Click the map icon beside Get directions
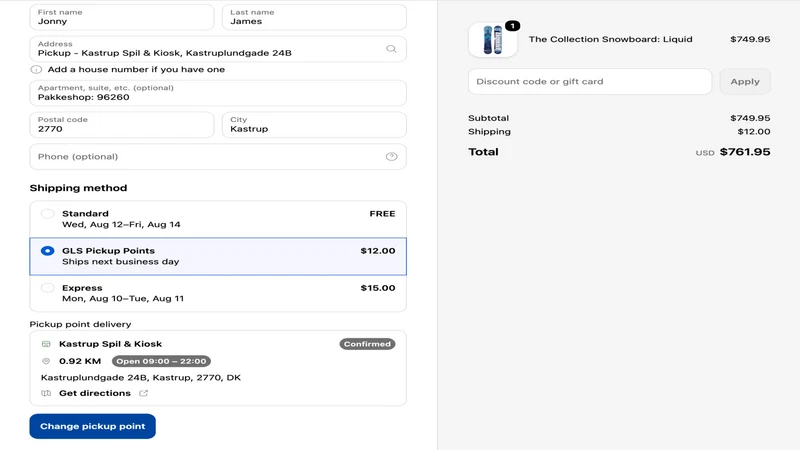Viewport: 800px width, 450px height. tap(46, 393)
